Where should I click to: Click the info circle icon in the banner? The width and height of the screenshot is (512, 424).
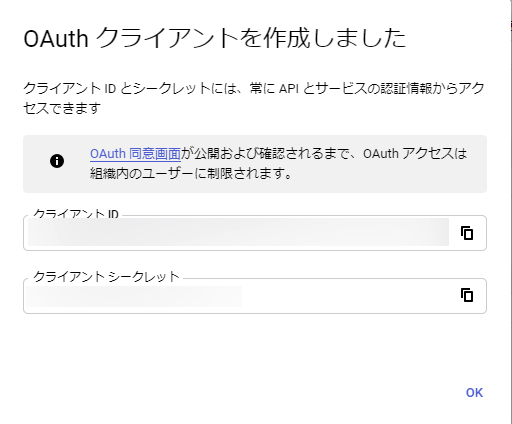click(x=57, y=161)
